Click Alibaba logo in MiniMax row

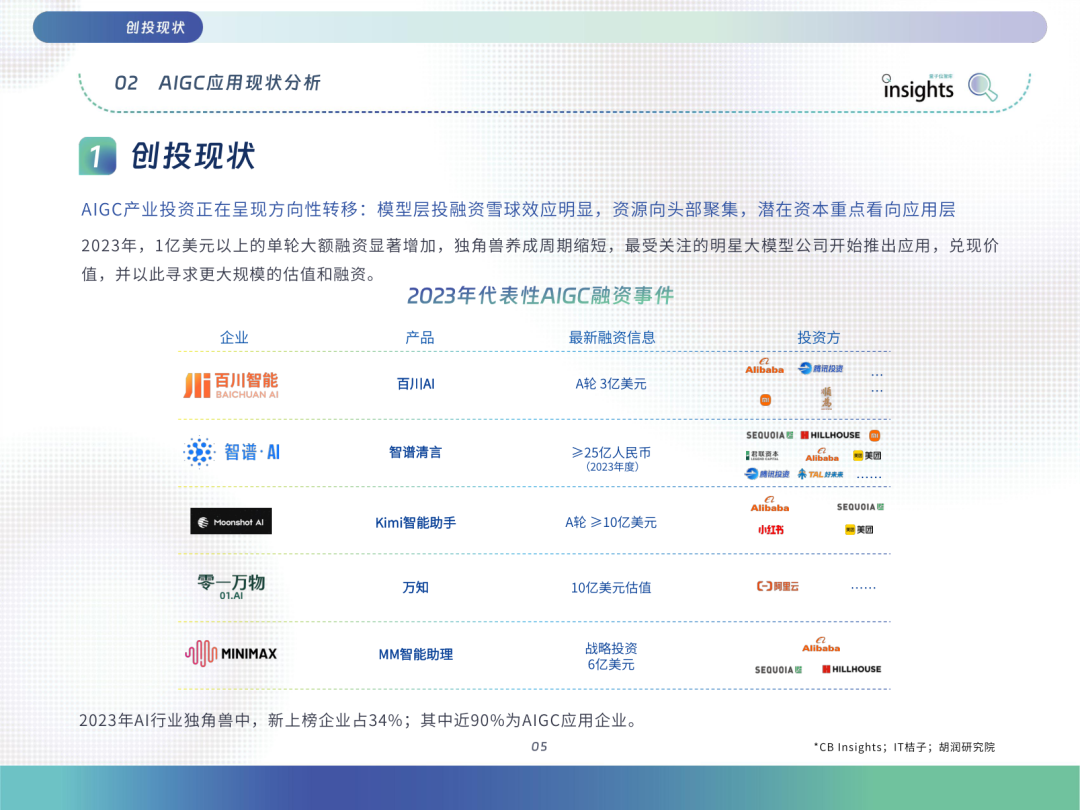click(820, 645)
